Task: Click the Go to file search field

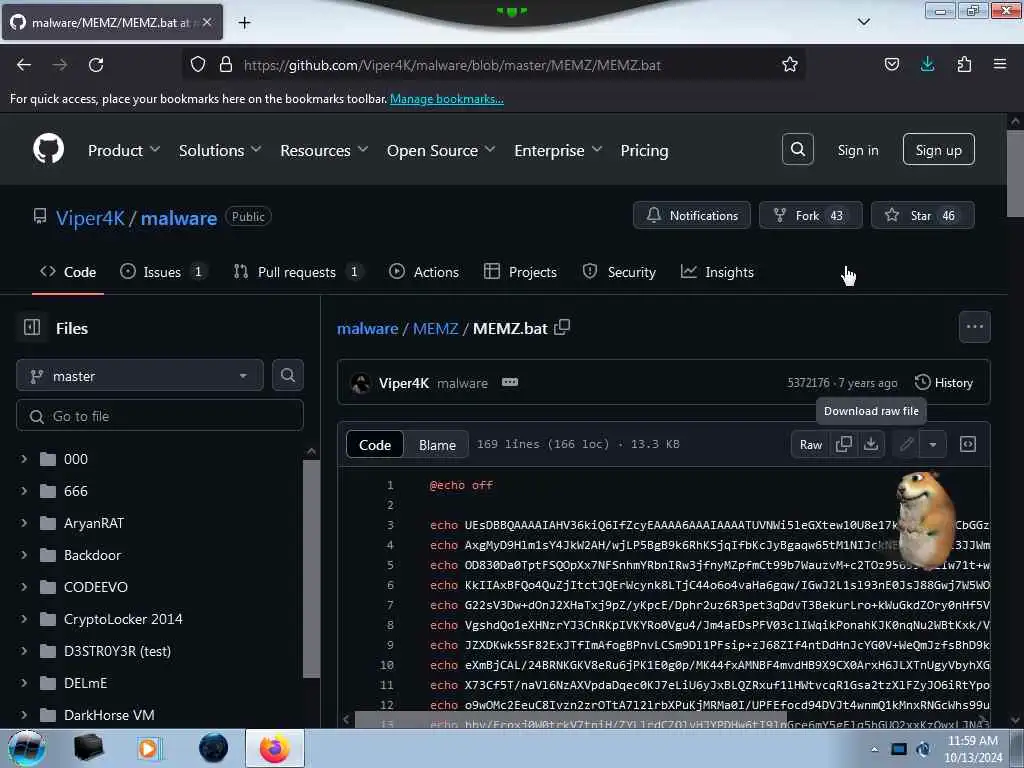Action: 160,415
